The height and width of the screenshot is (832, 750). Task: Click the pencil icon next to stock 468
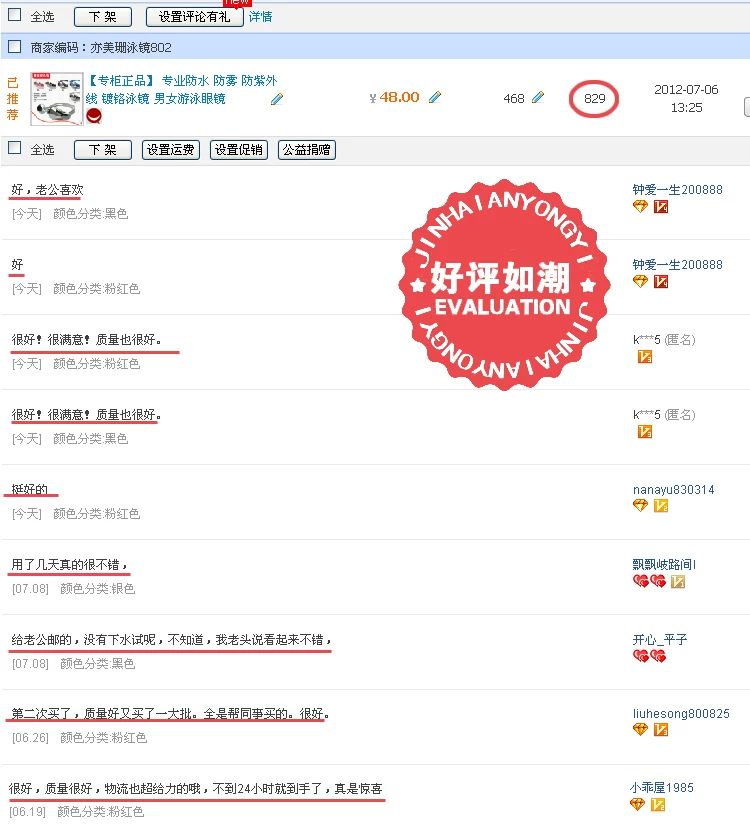[538, 97]
